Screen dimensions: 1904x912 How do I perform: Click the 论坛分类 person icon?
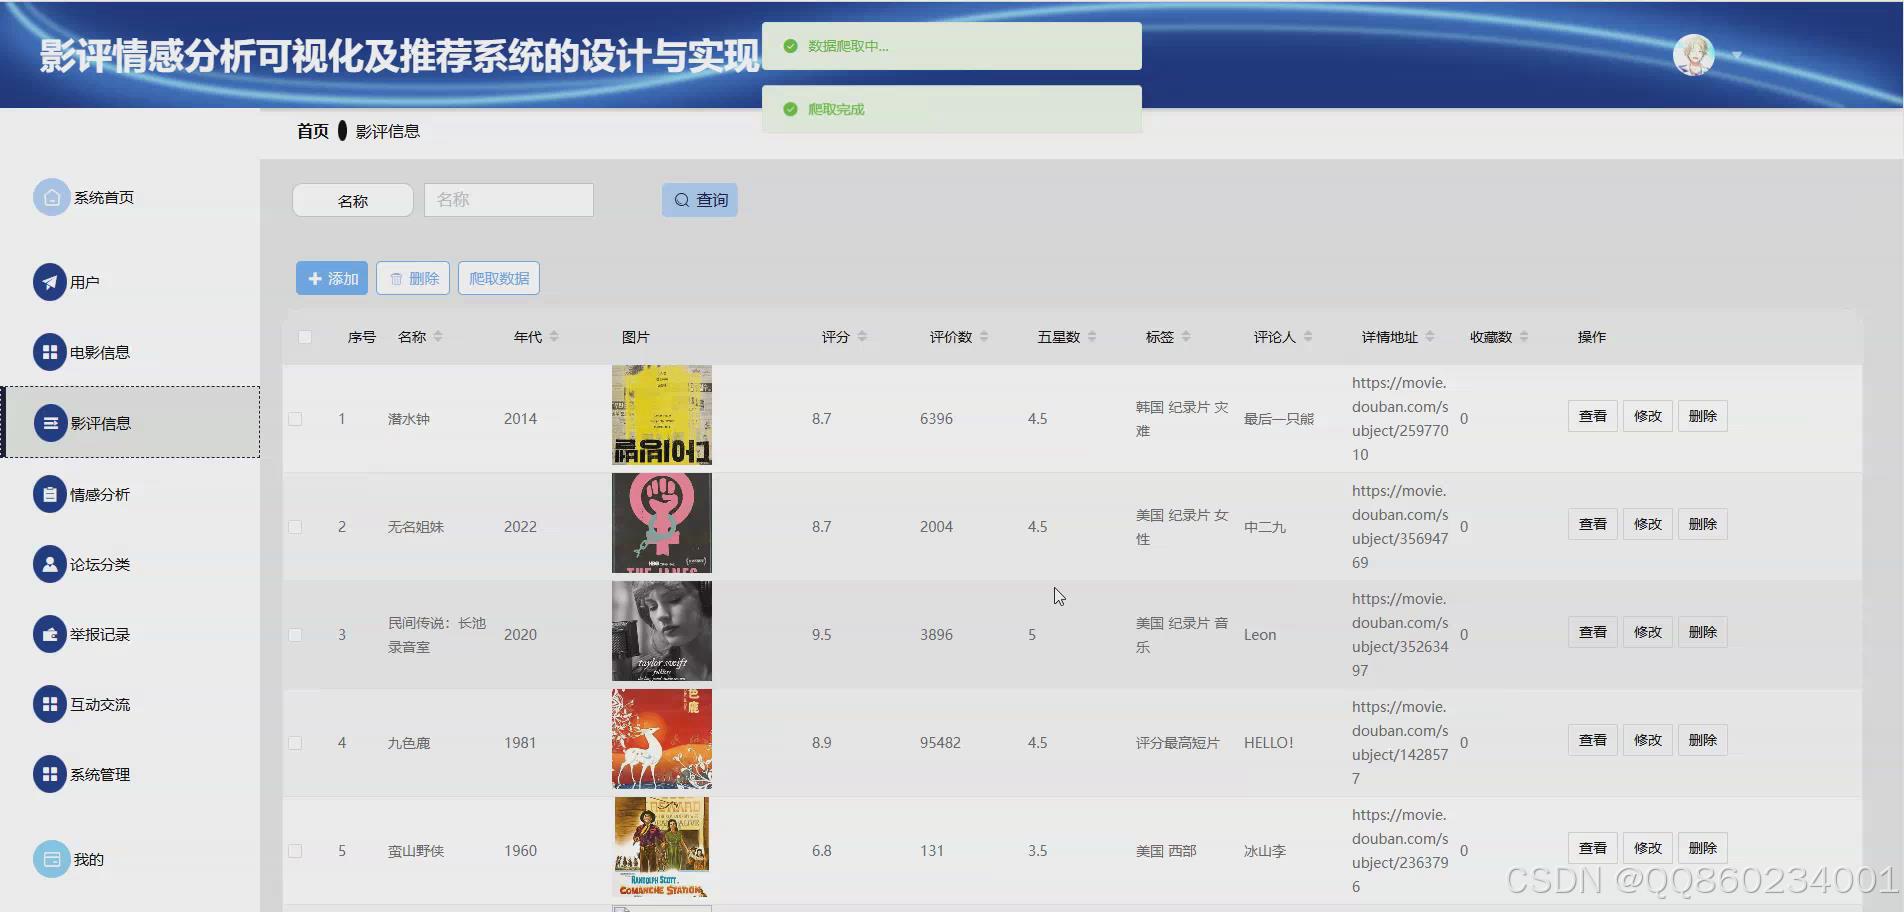pos(50,564)
